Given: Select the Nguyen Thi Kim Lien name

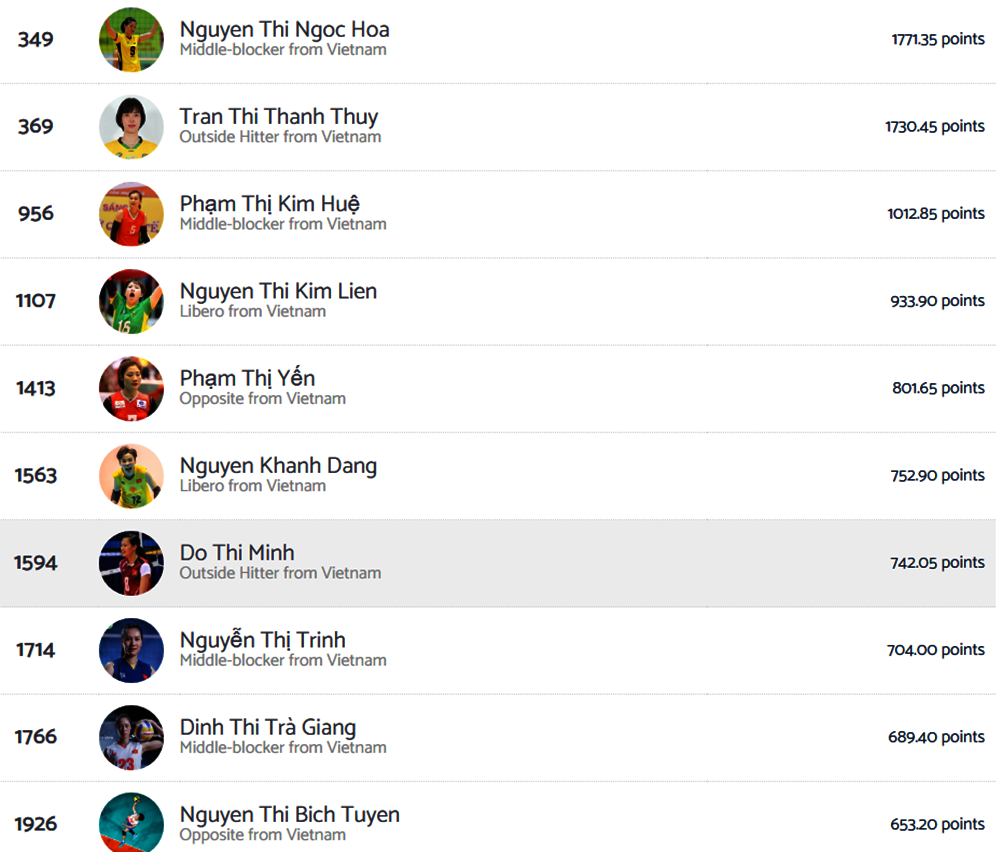Looking at the screenshot, I should tap(278, 291).
